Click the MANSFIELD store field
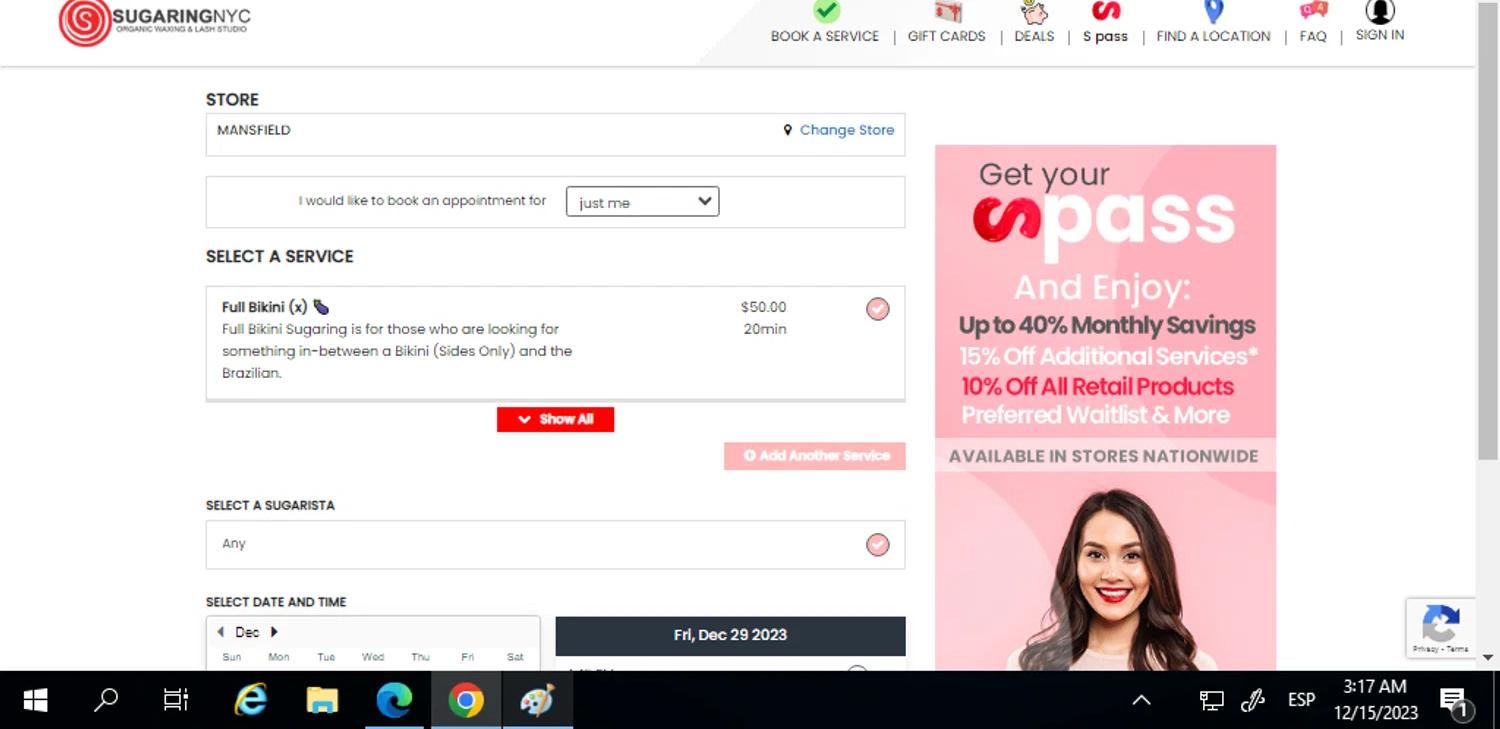 (555, 134)
